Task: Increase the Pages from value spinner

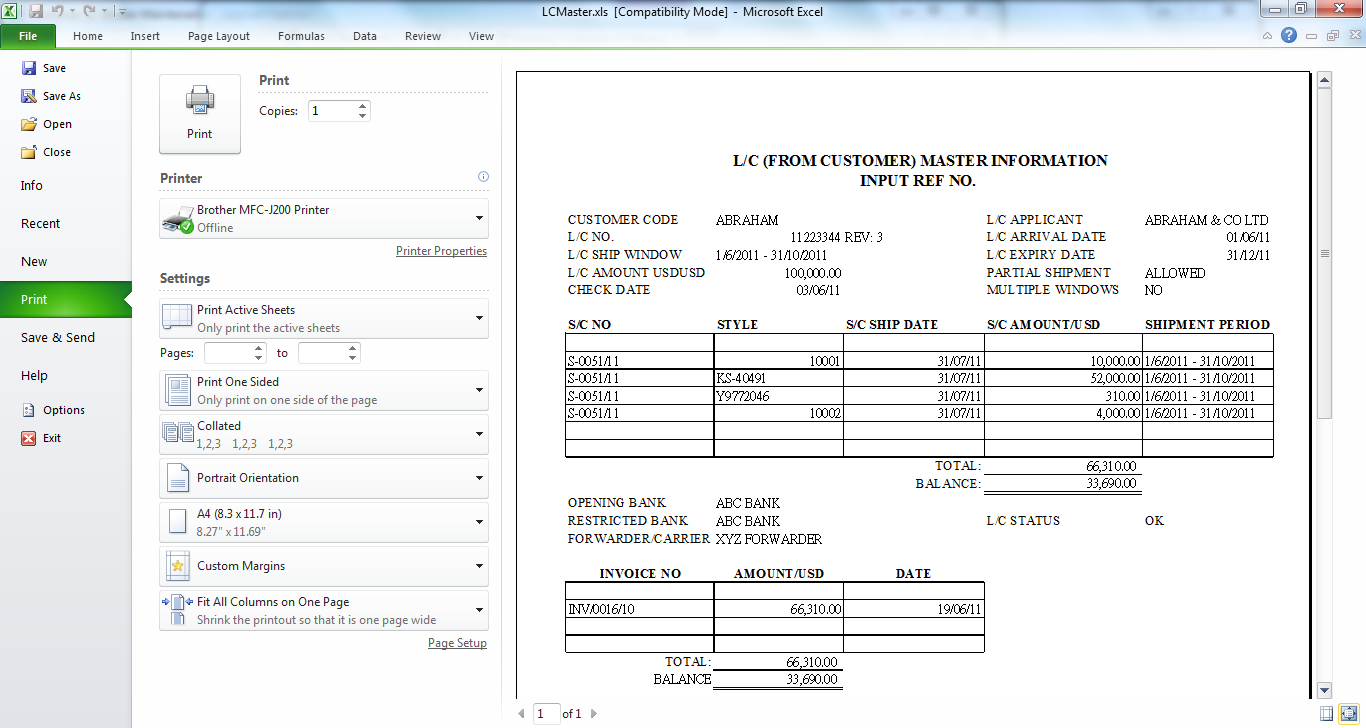Action: 259,348
